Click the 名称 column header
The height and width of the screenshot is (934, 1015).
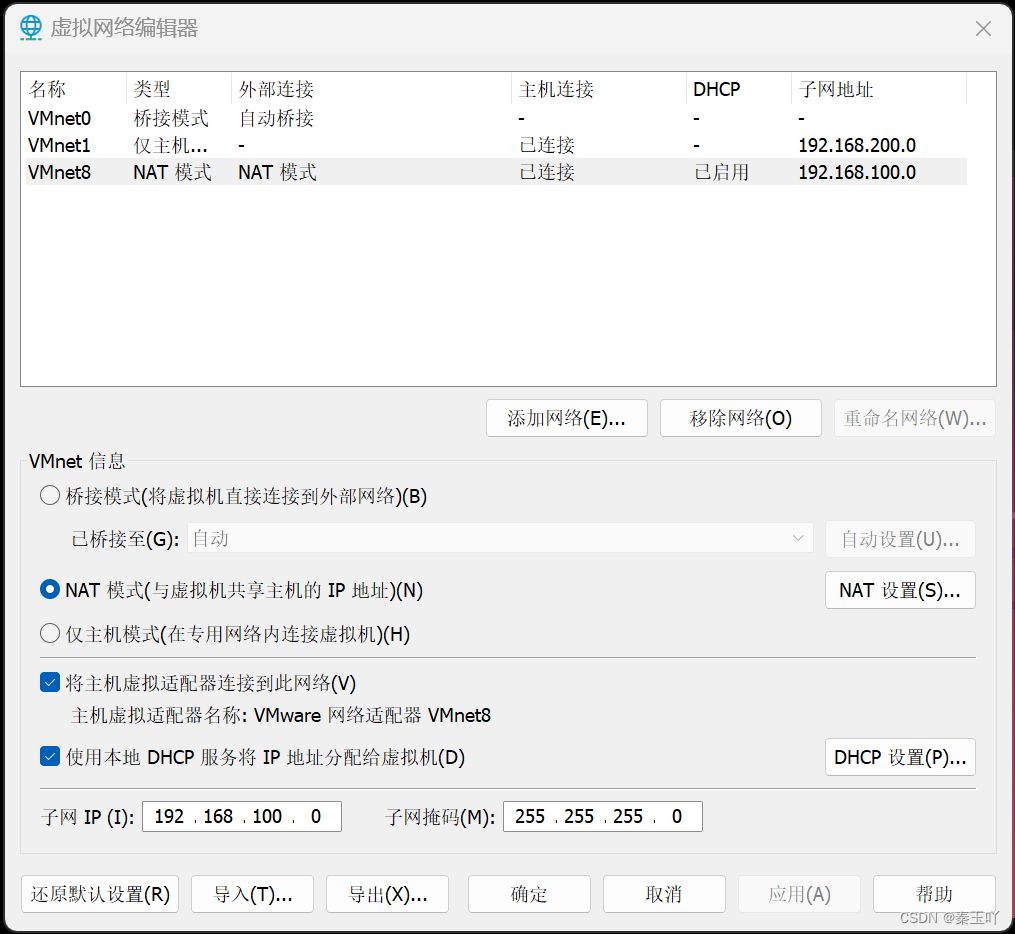[x=75, y=89]
